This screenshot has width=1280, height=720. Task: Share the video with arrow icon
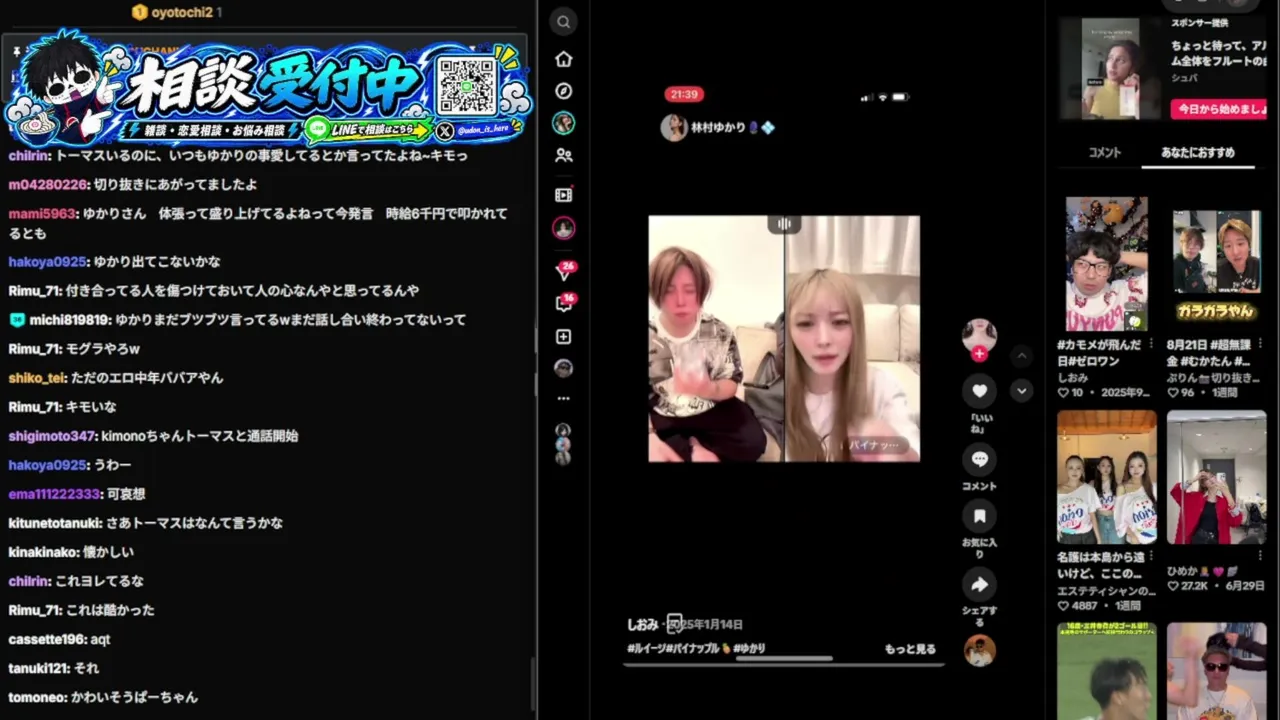(979, 584)
